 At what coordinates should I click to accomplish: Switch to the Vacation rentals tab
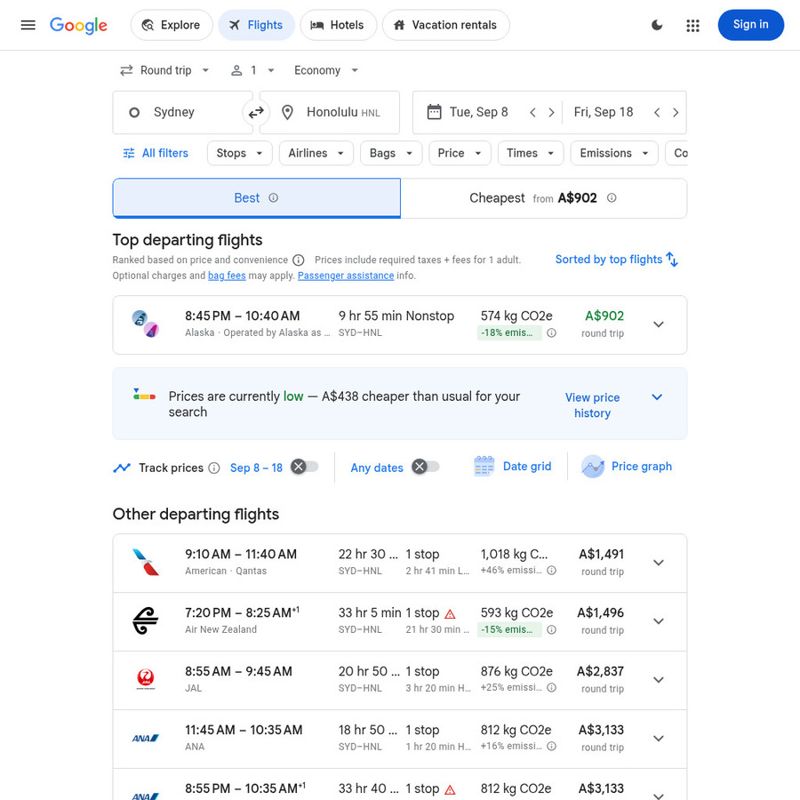pyautogui.click(x=445, y=25)
